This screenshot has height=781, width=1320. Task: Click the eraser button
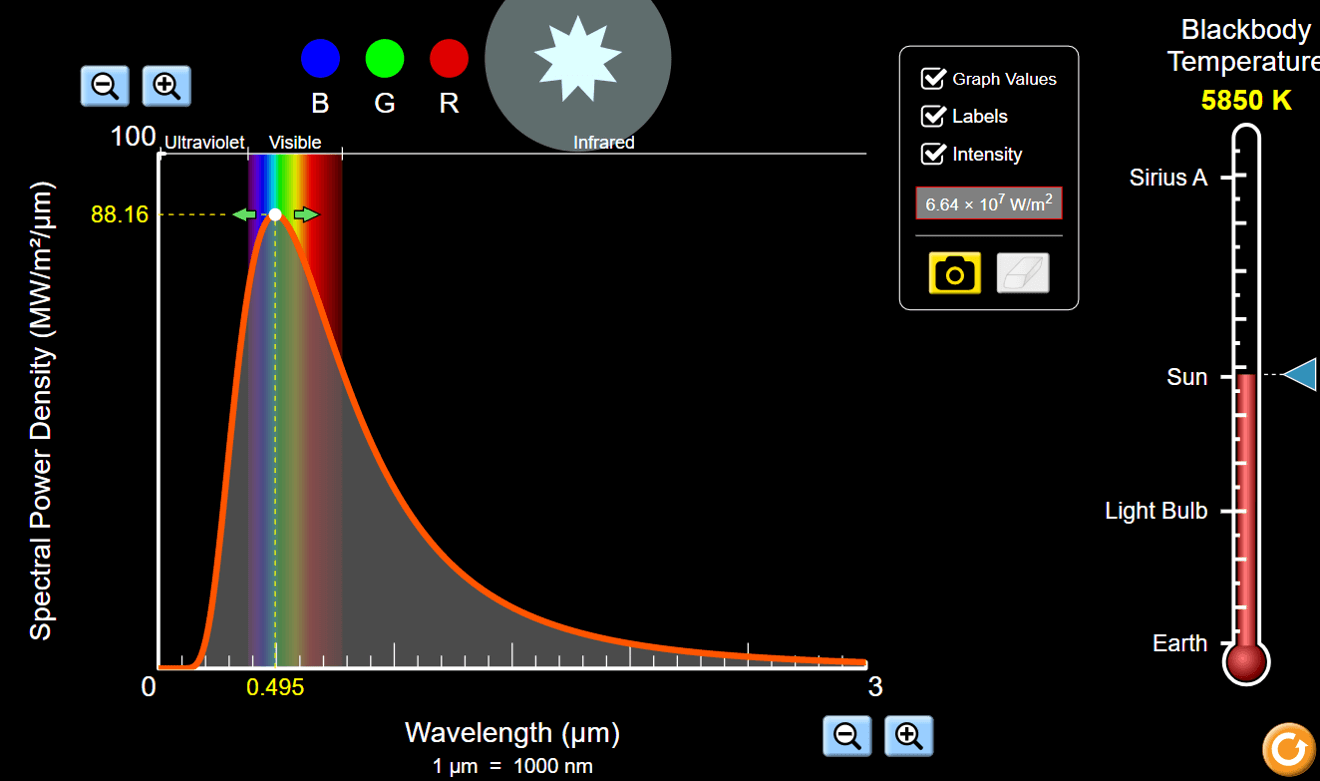pos(1022,273)
